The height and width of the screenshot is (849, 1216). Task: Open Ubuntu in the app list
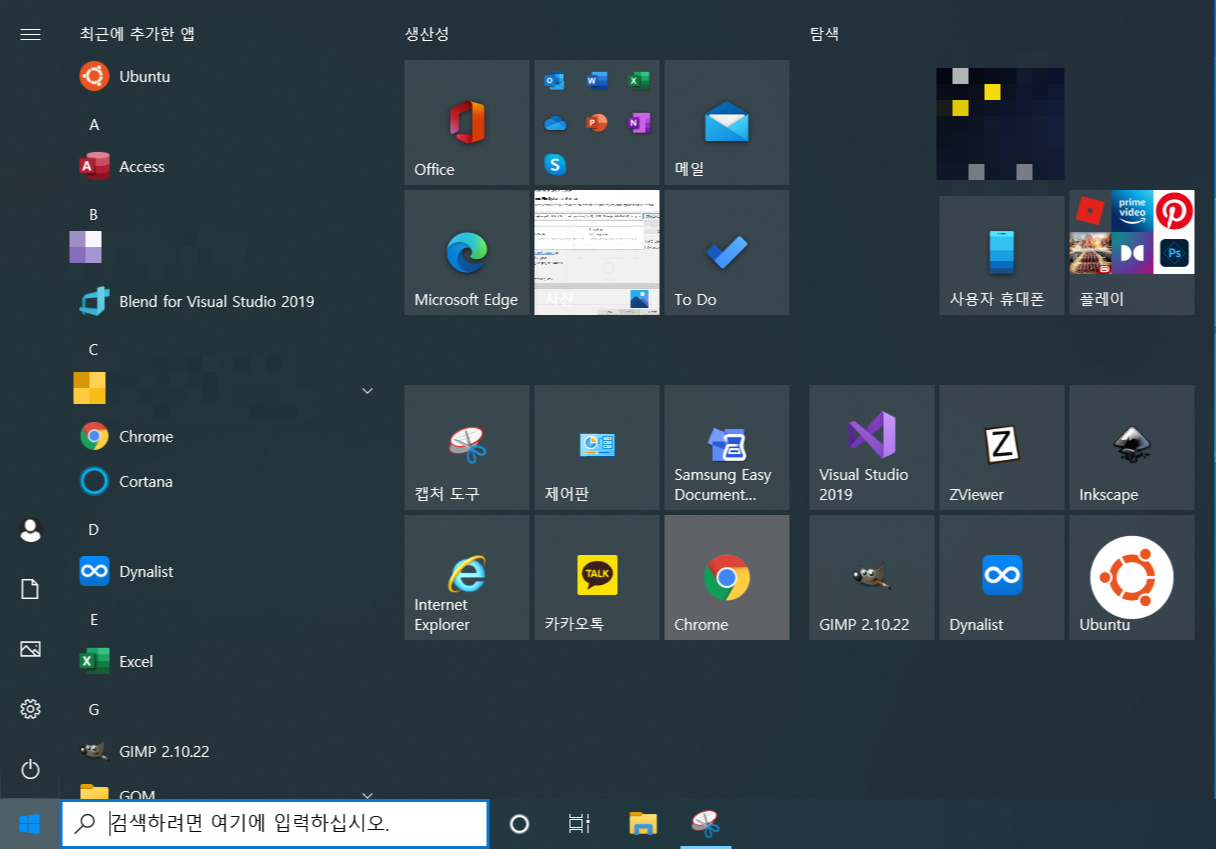[225, 76]
